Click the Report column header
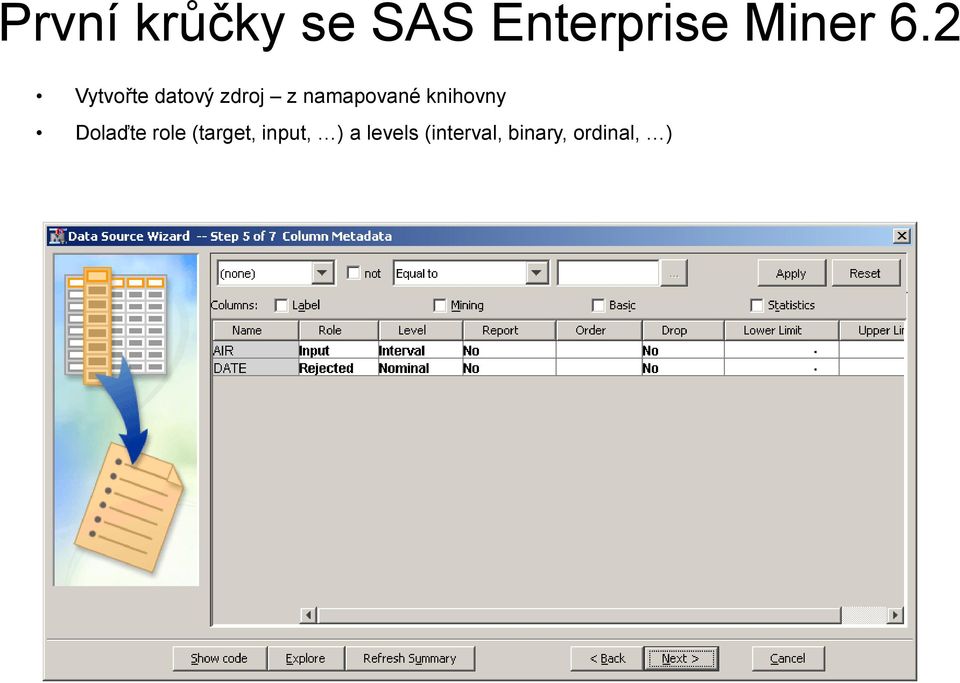 [x=509, y=330]
